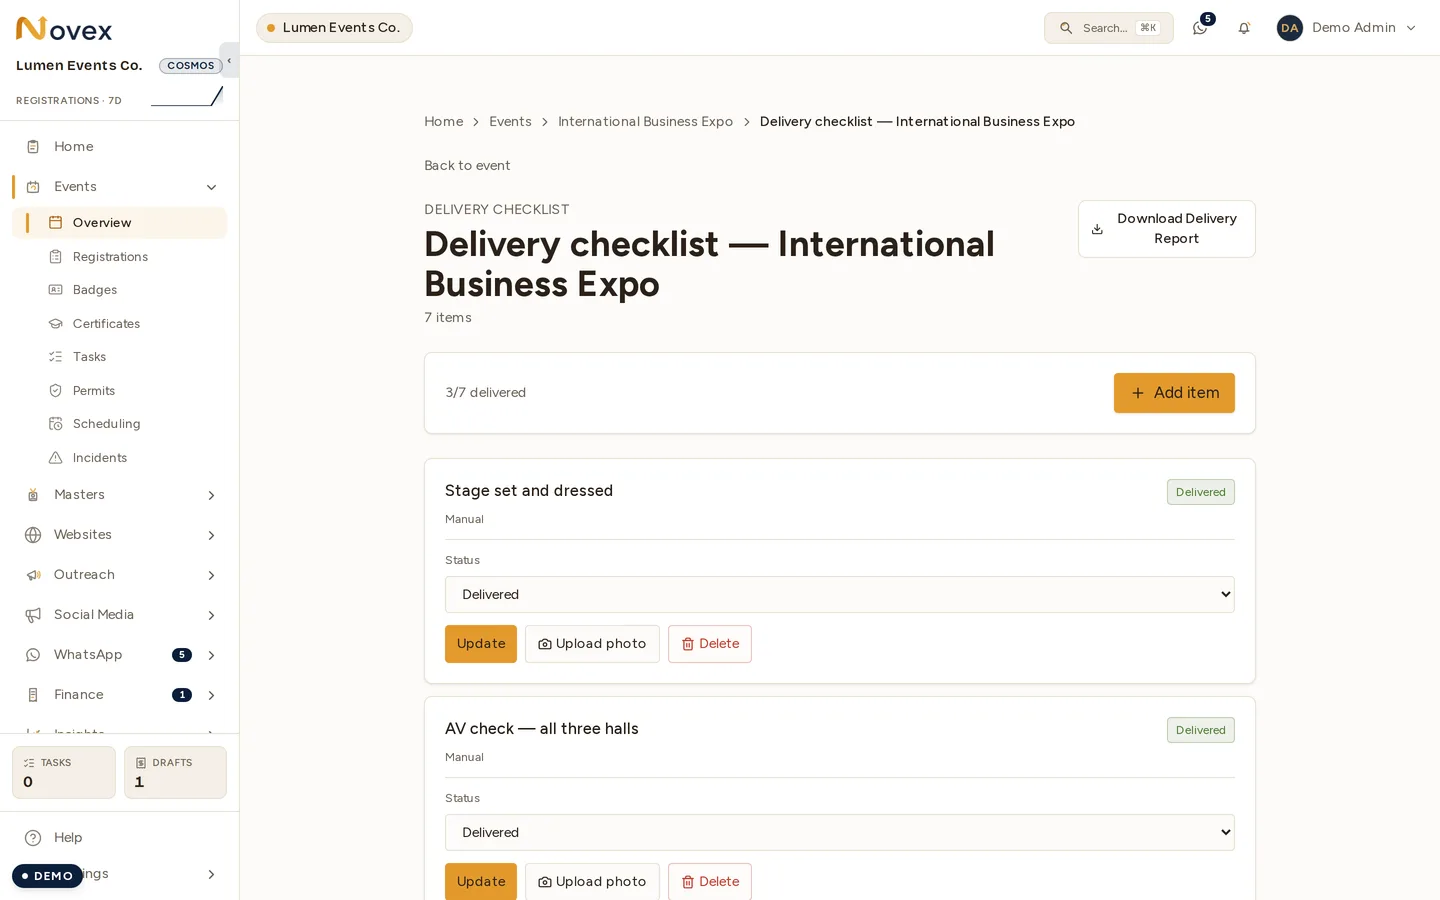This screenshot has width=1440, height=900.
Task: Click the WhatsApp icon in sidebar
Action: [33, 655]
